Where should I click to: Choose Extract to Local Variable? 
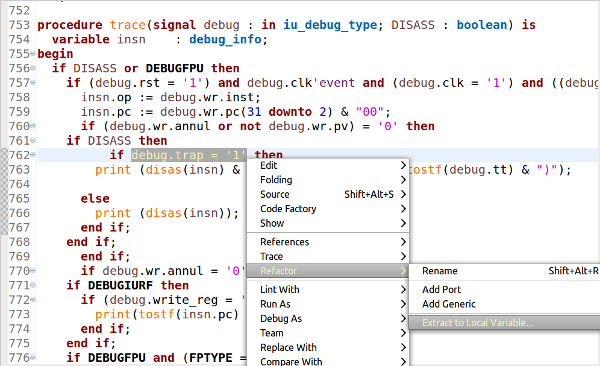(504, 323)
